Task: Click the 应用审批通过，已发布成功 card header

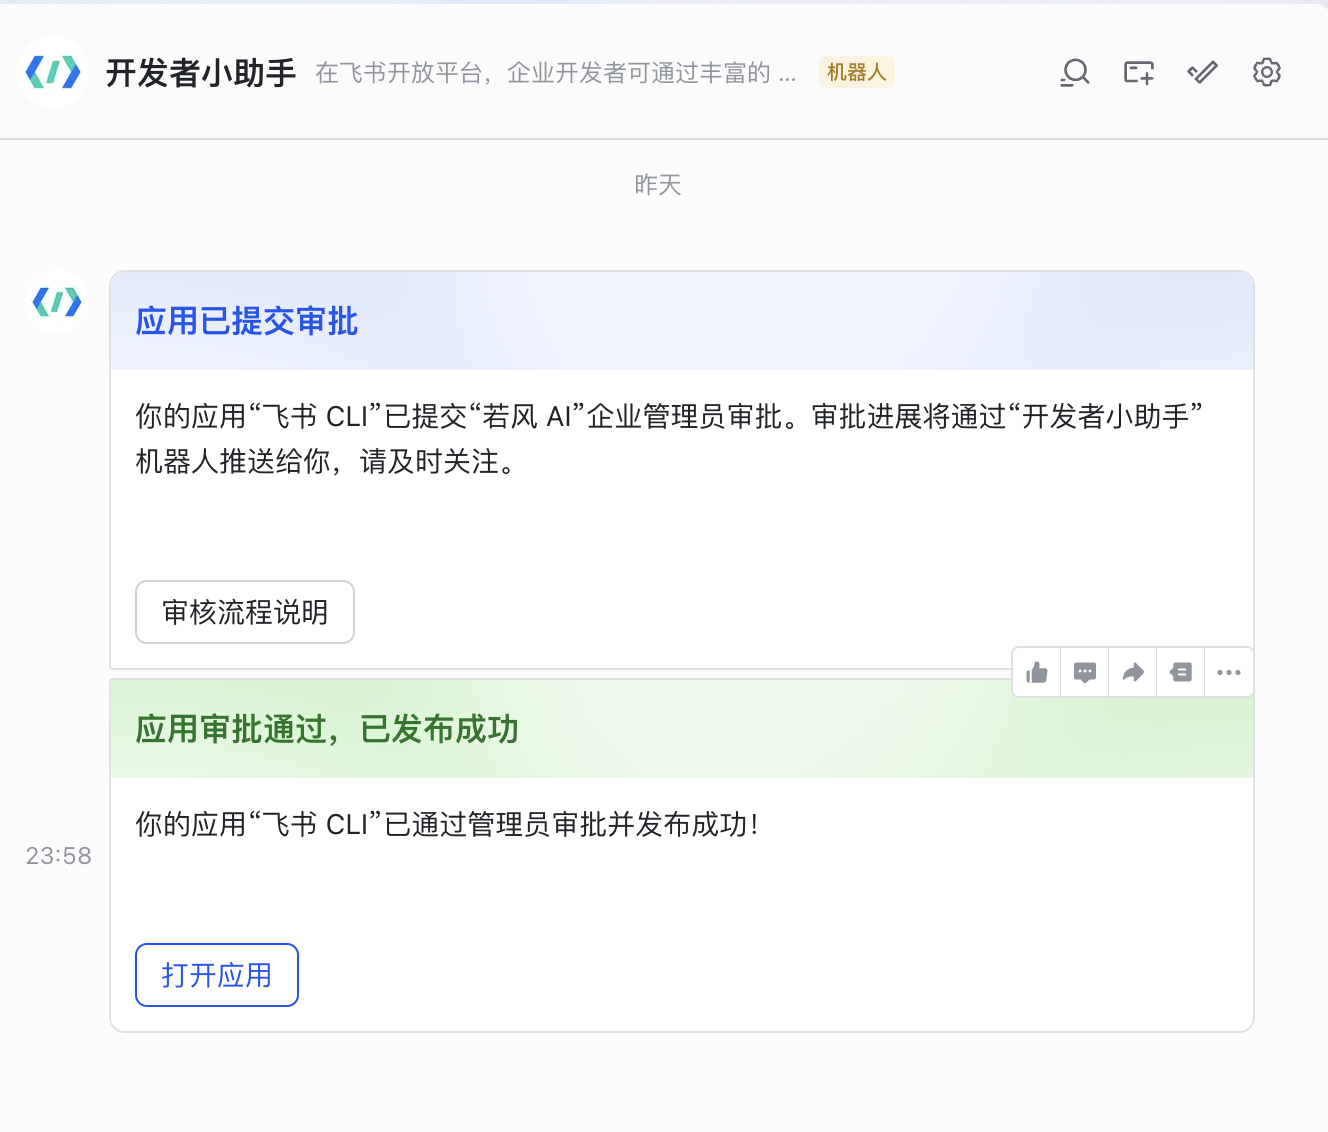Action: 327,729
